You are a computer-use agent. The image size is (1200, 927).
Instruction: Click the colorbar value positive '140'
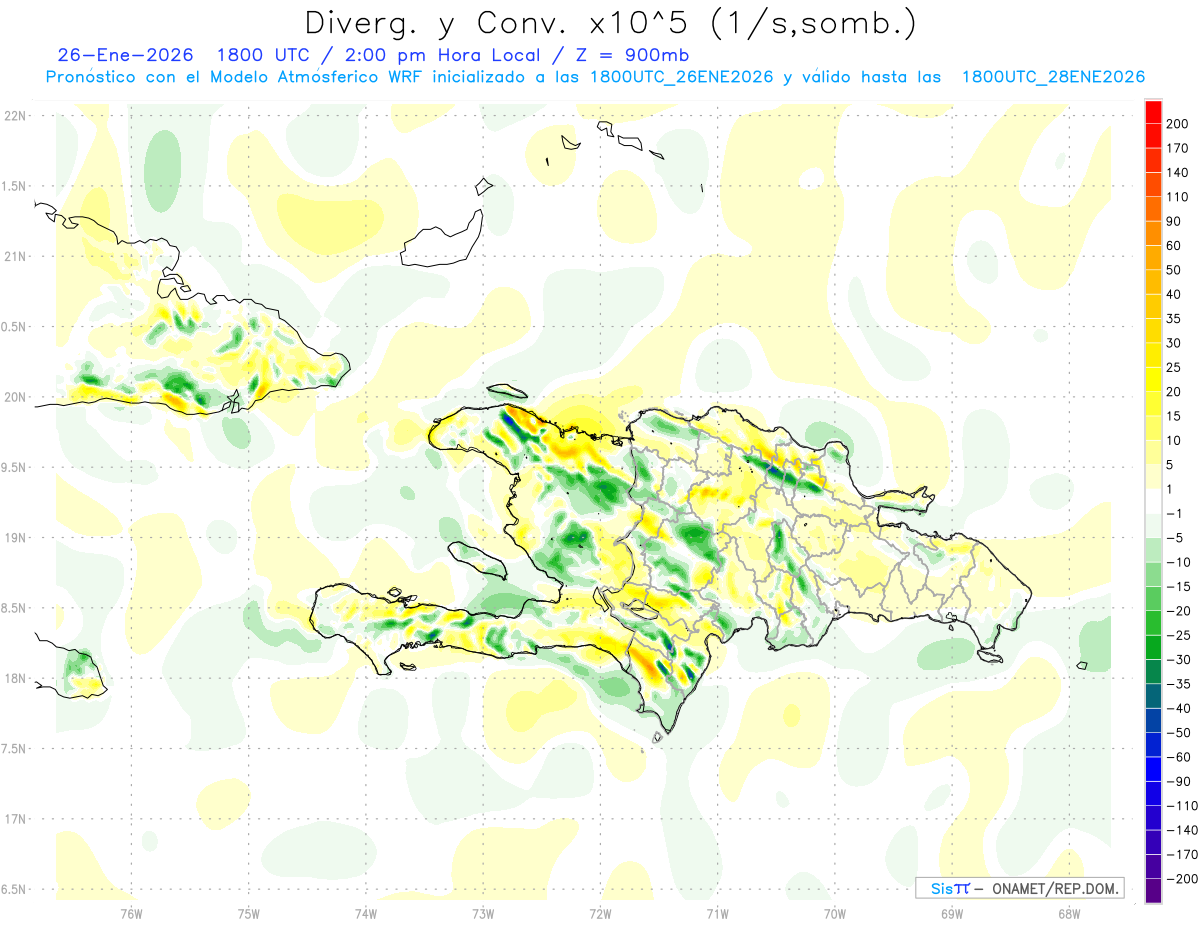(1178, 173)
